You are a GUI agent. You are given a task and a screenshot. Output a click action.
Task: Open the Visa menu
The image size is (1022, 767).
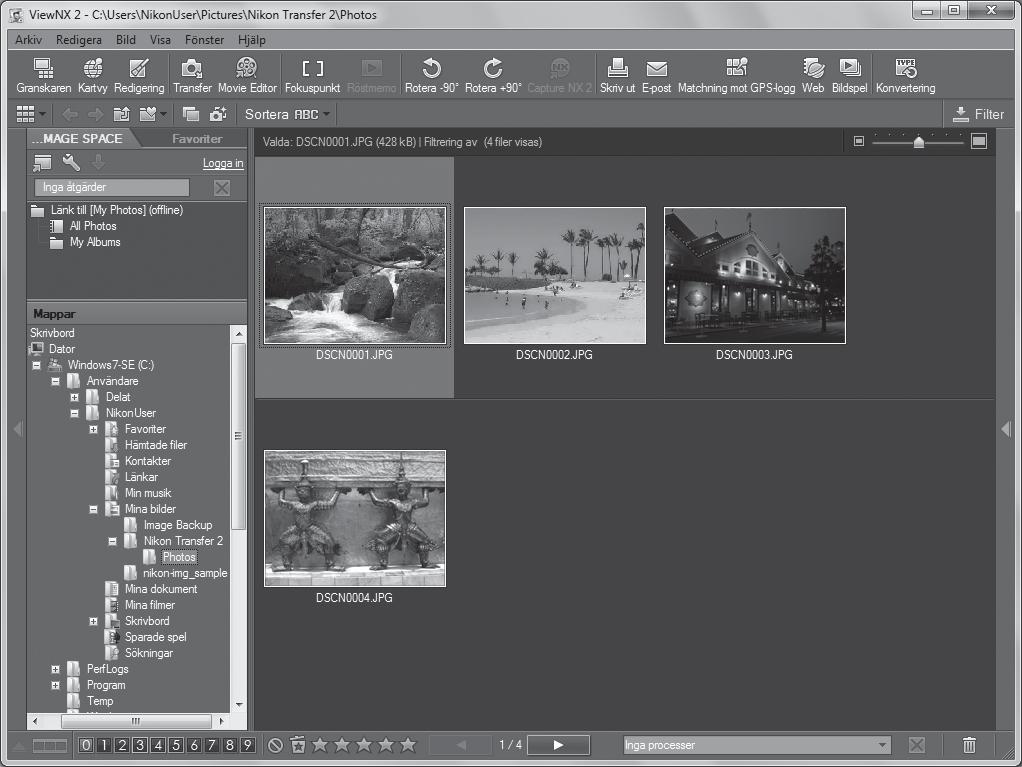coord(160,40)
